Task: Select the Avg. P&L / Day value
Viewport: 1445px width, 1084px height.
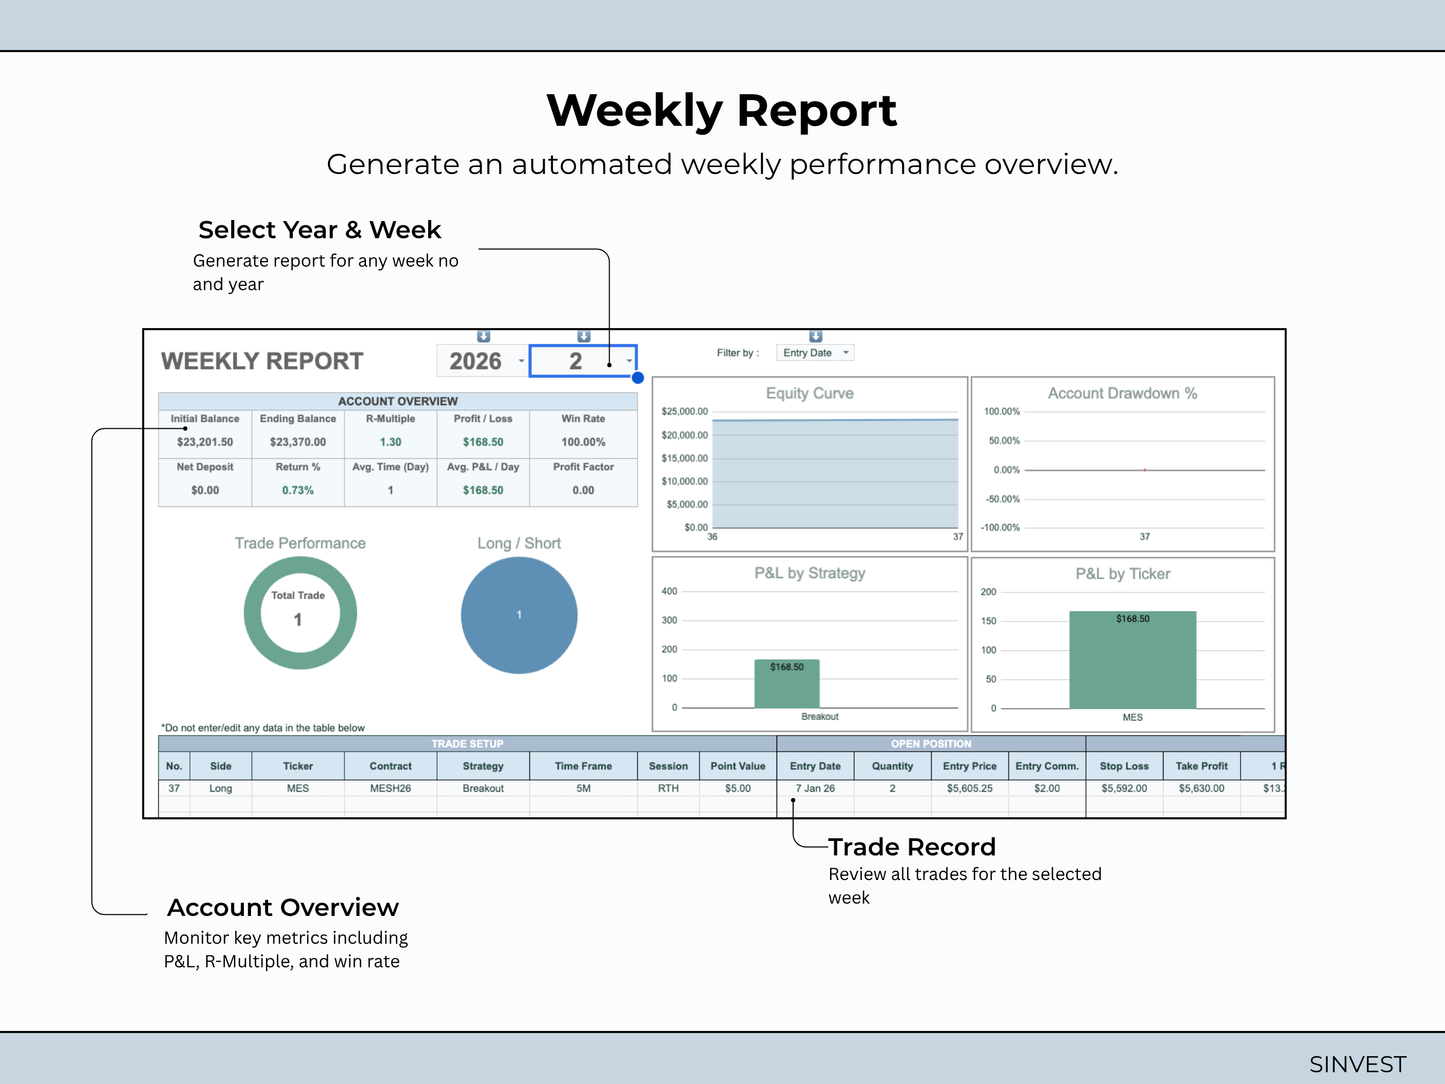Action: click(x=483, y=490)
